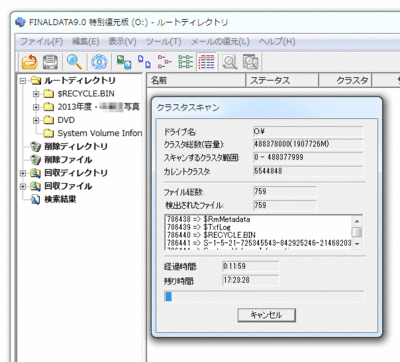Collapse the ルートディレクトリ tree node
The height and width of the screenshot is (362, 400).
coord(23,81)
